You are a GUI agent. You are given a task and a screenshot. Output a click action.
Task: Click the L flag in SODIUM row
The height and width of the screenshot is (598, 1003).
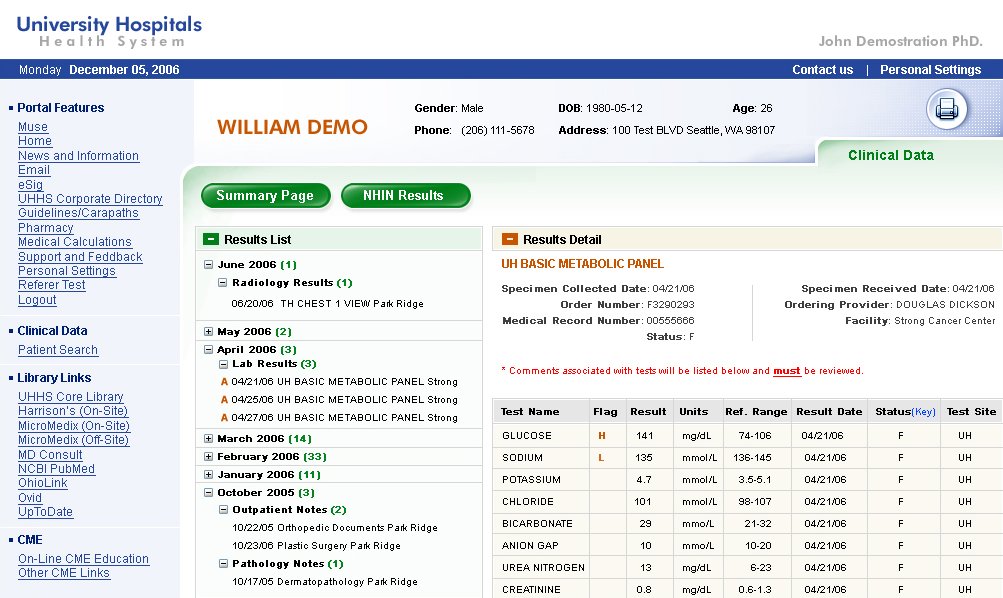601,457
